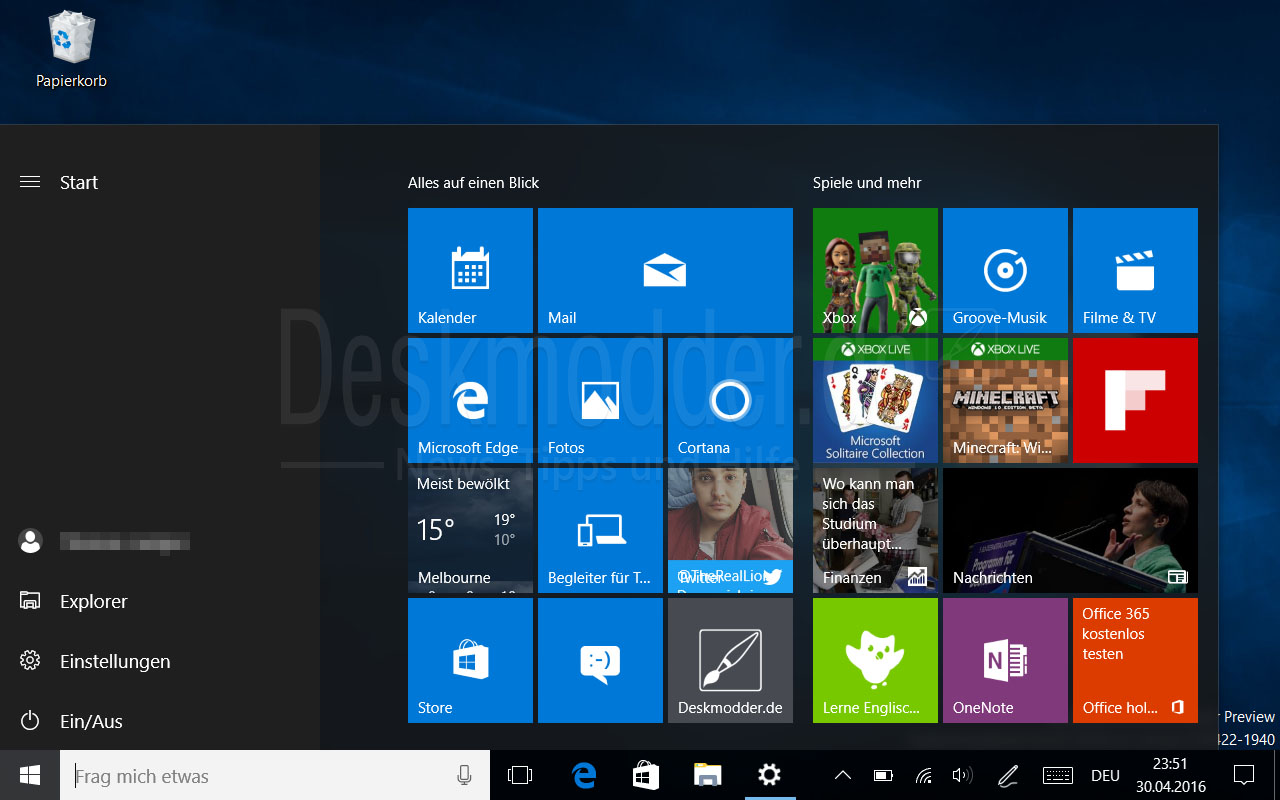Click the Cortana microphone icon

coord(464,775)
